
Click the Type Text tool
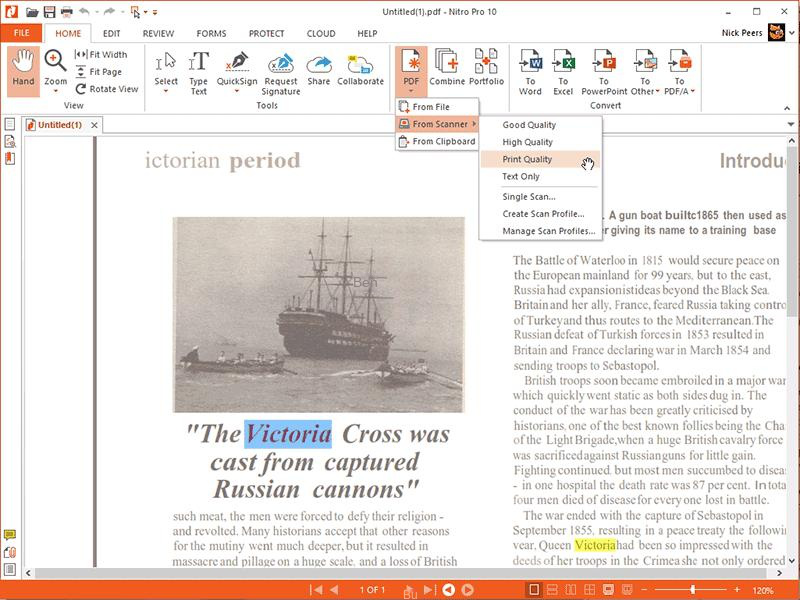coord(199,72)
